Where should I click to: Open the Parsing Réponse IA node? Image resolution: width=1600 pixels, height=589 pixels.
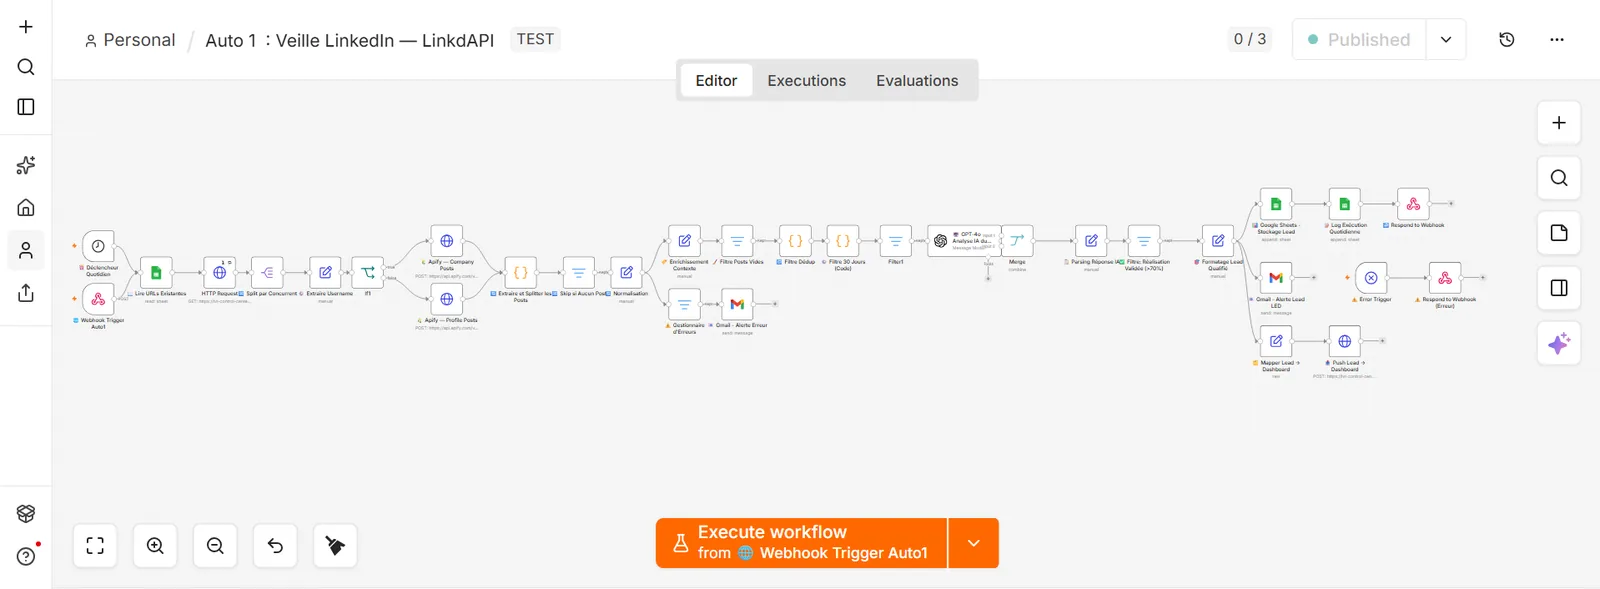point(1091,241)
